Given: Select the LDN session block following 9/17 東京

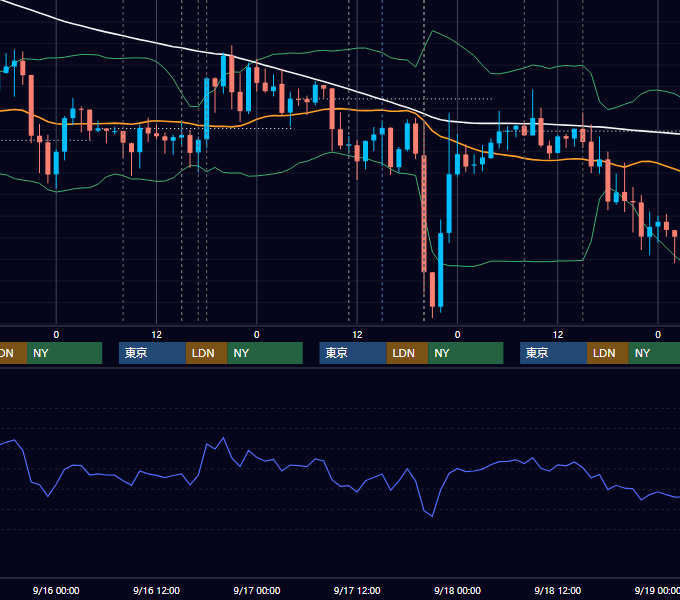Looking at the screenshot, I should pos(407,353).
